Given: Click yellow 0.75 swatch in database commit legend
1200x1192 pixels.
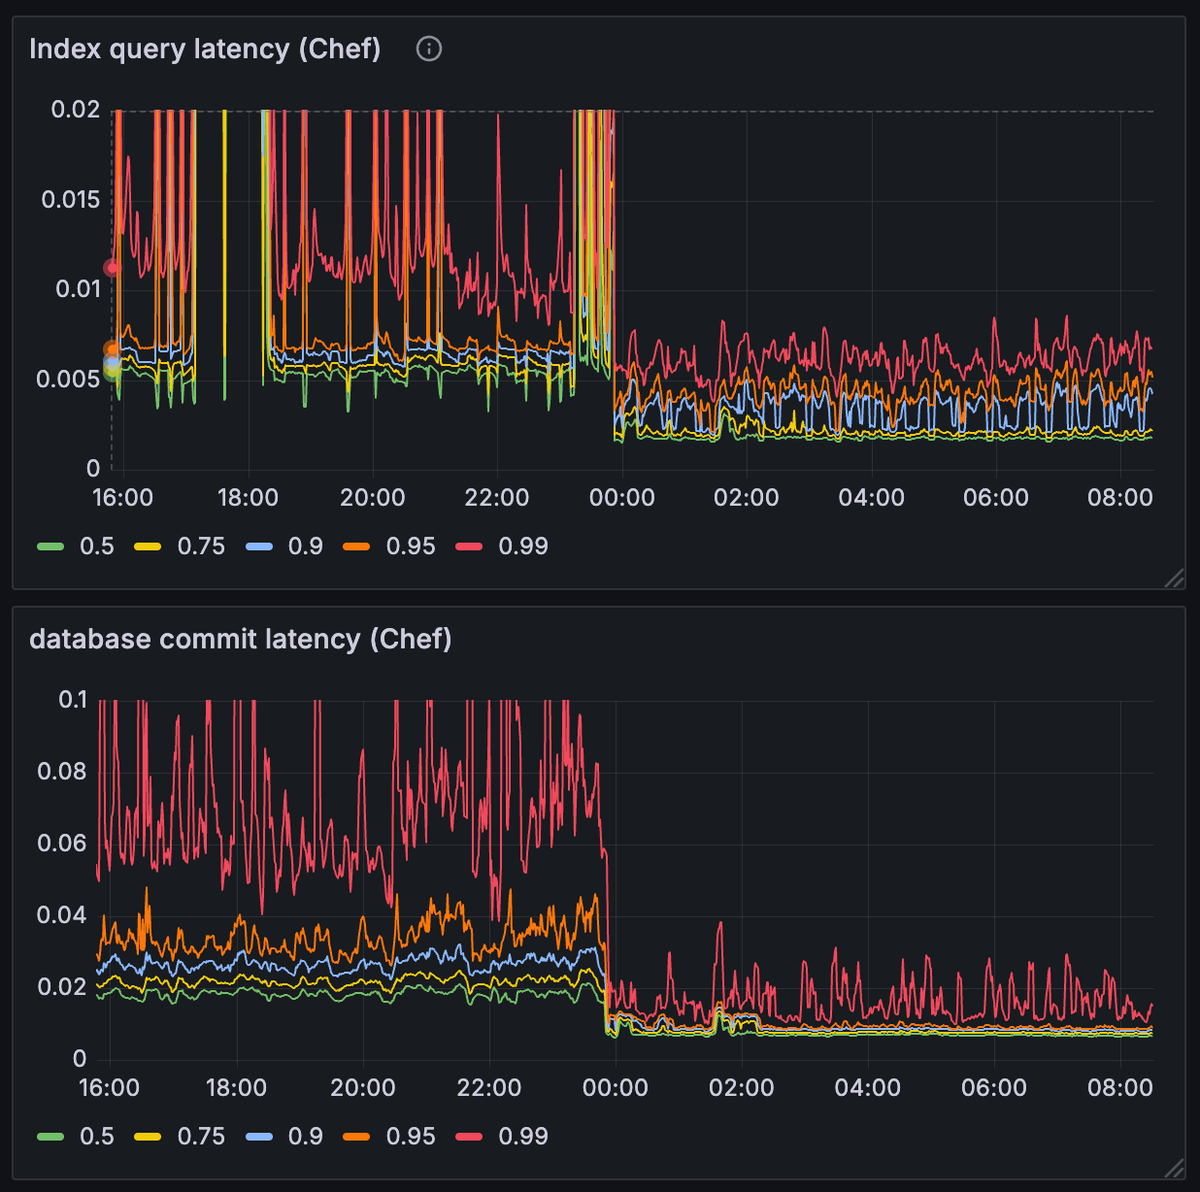Looking at the screenshot, I should point(148,1136).
